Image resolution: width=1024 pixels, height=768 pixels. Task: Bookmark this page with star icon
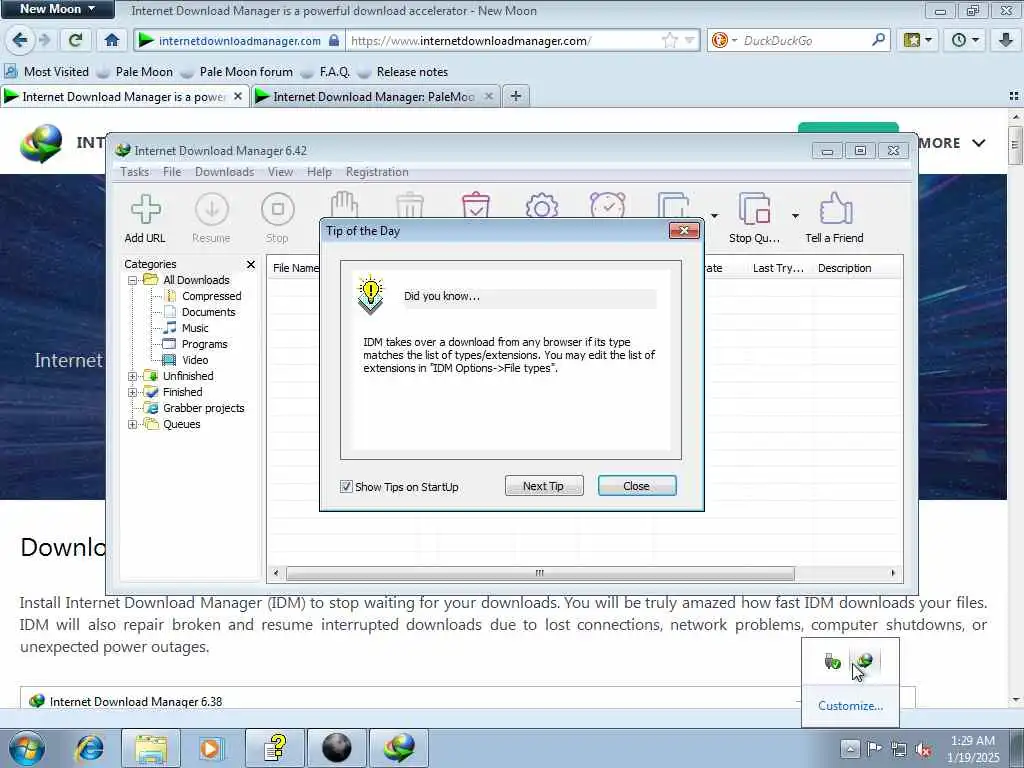pyautogui.click(x=670, y=40)
